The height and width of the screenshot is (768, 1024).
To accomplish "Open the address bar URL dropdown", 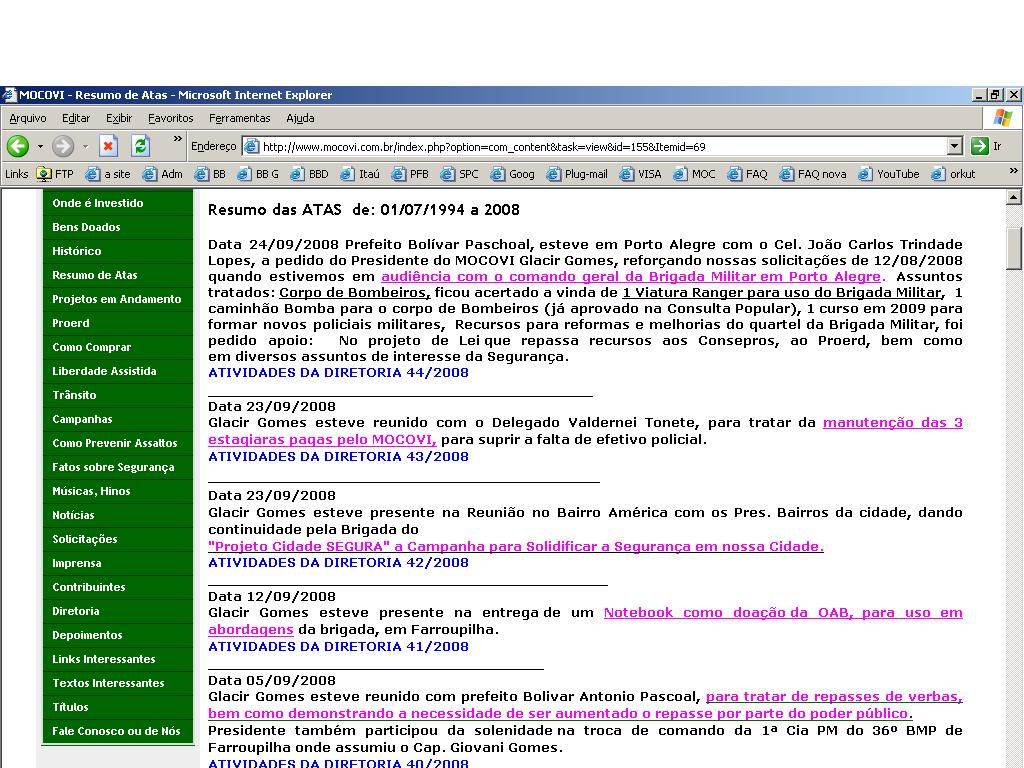I will 955,146.
